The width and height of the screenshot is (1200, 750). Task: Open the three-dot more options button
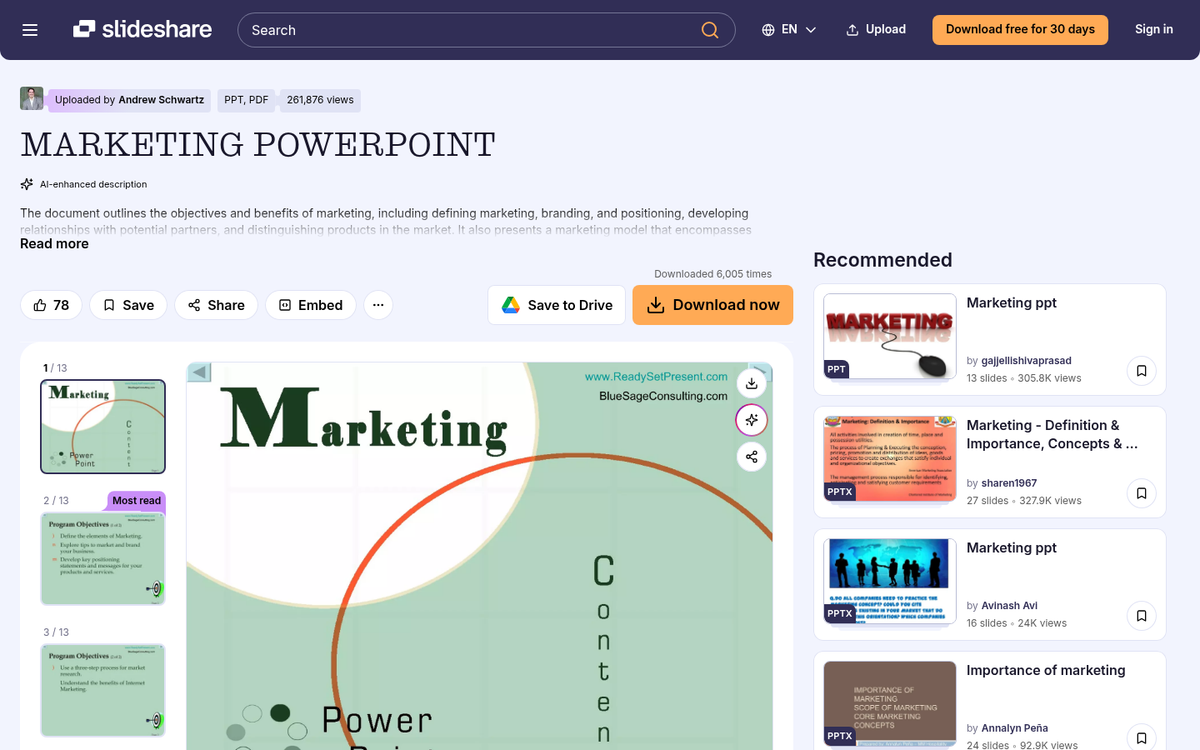click(378, 305)
